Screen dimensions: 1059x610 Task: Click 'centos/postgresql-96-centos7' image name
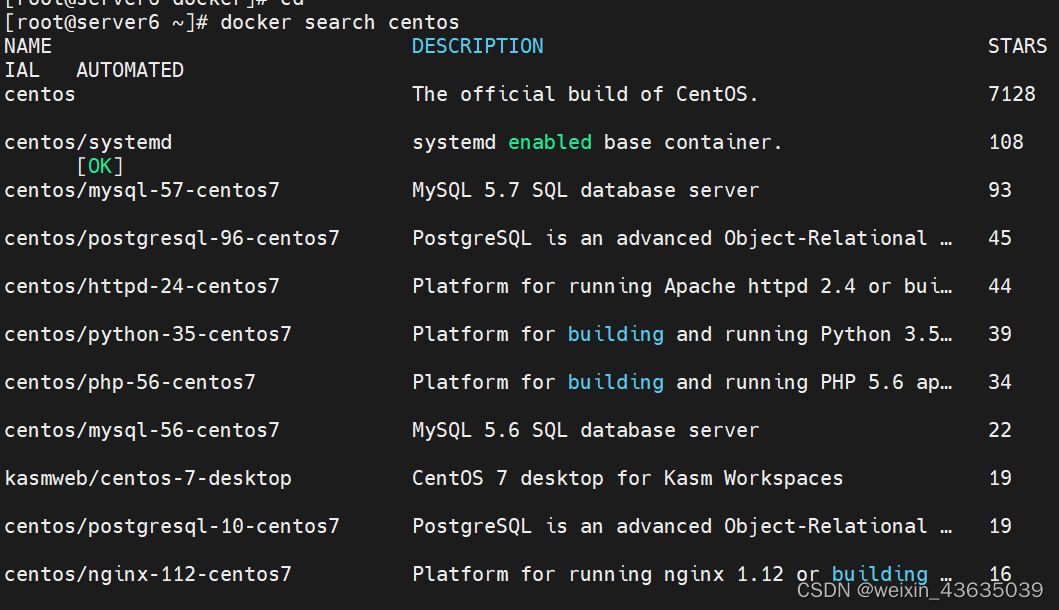pos(172,238)
